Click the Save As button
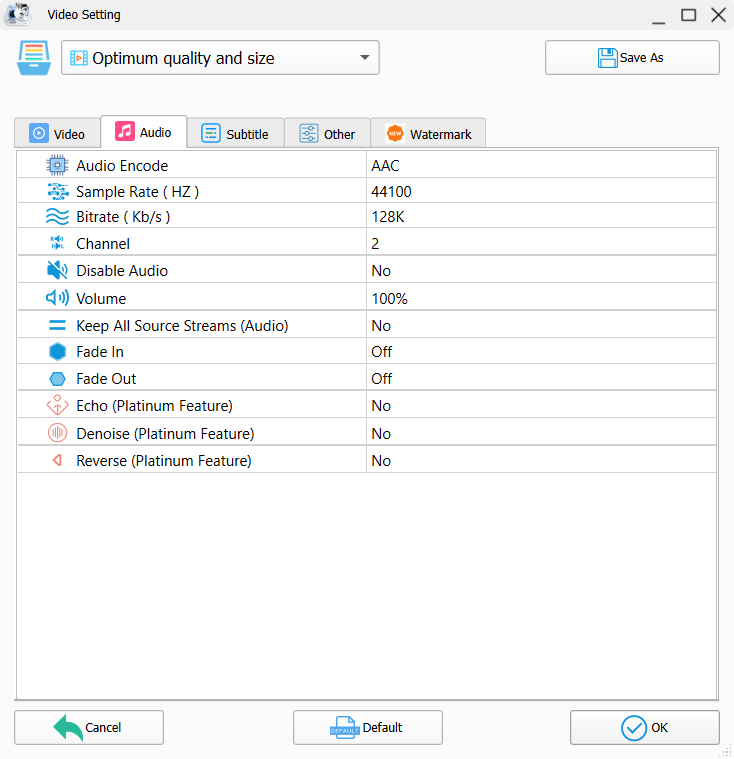Image resolution: width=734 pixels, height=759 pixels. [632, 58]
